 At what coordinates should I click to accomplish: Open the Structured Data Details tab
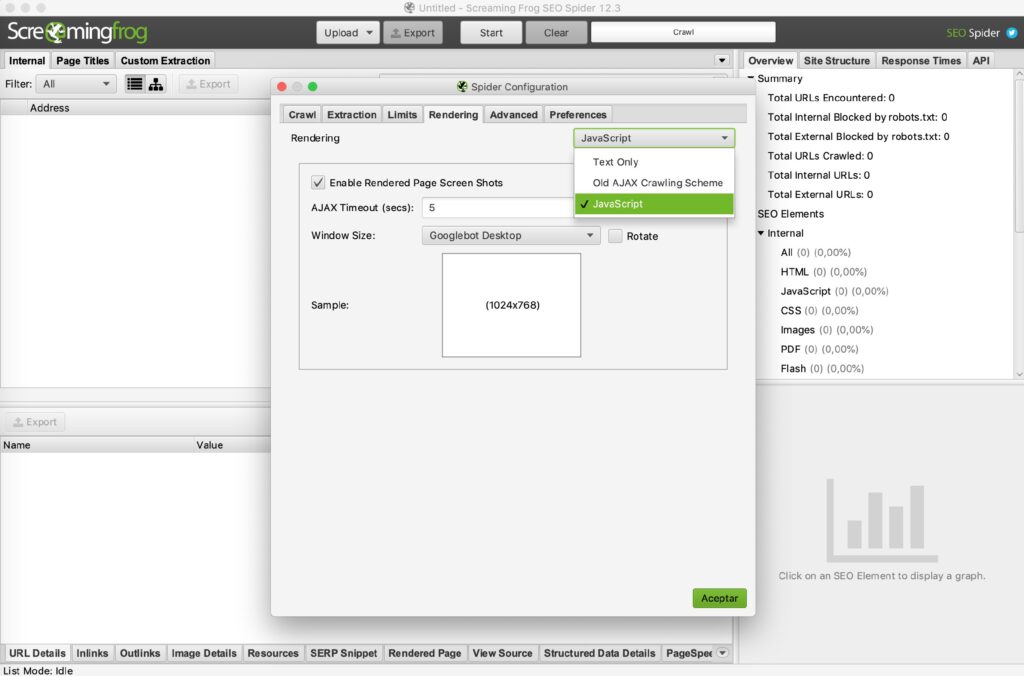click(600, 652)
